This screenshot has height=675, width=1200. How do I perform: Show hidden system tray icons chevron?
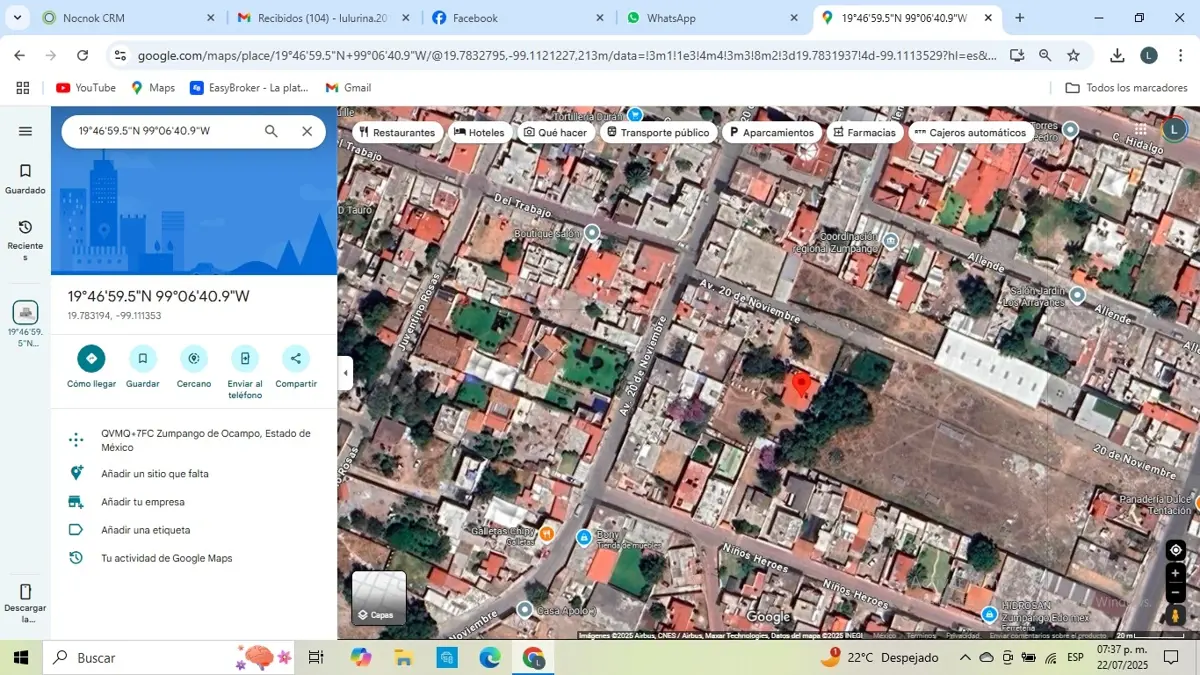pos(965,657)
